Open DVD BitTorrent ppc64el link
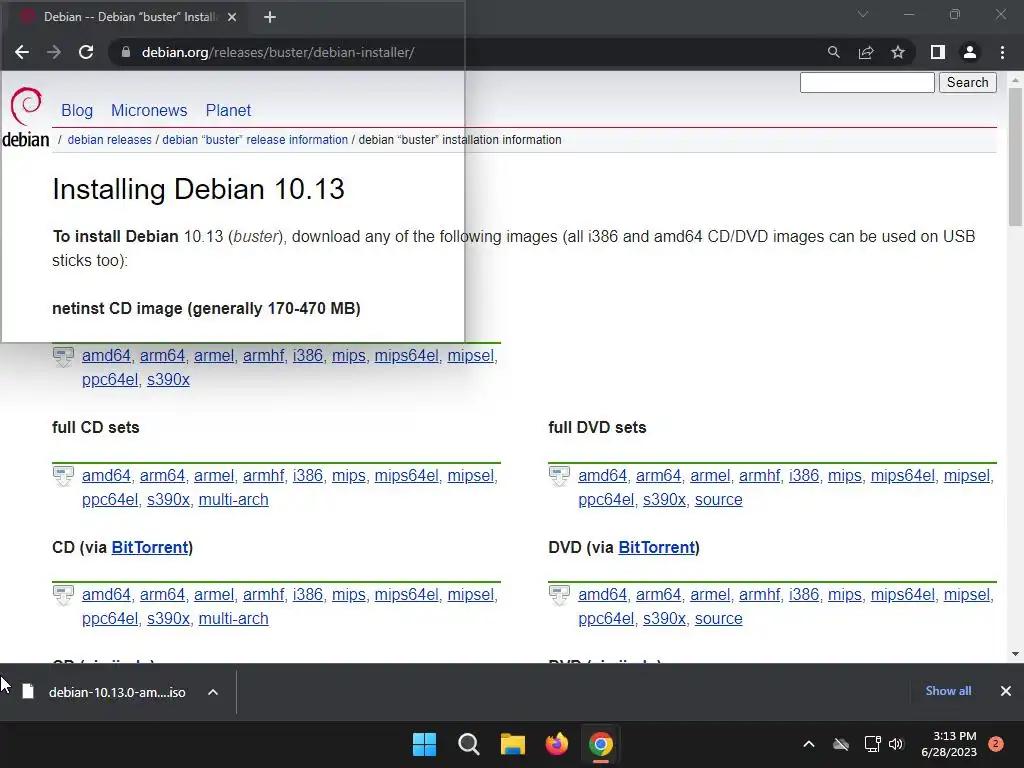 (x=606, y=618)
